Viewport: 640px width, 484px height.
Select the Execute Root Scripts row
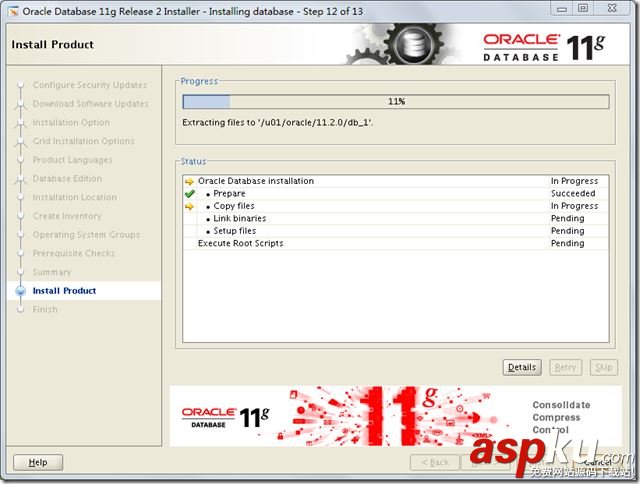click(x=396, y=243)
